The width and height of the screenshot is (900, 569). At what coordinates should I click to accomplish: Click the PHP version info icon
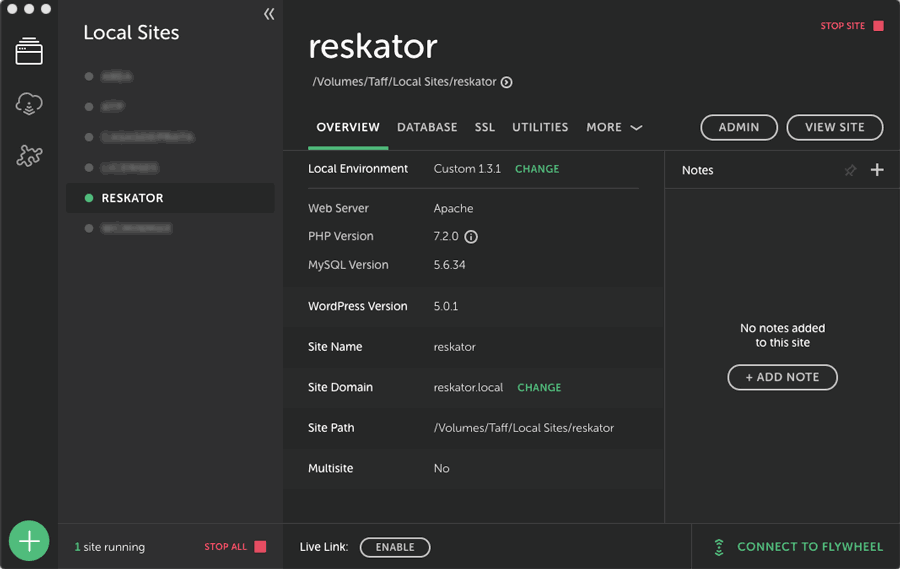pos(471,237)
